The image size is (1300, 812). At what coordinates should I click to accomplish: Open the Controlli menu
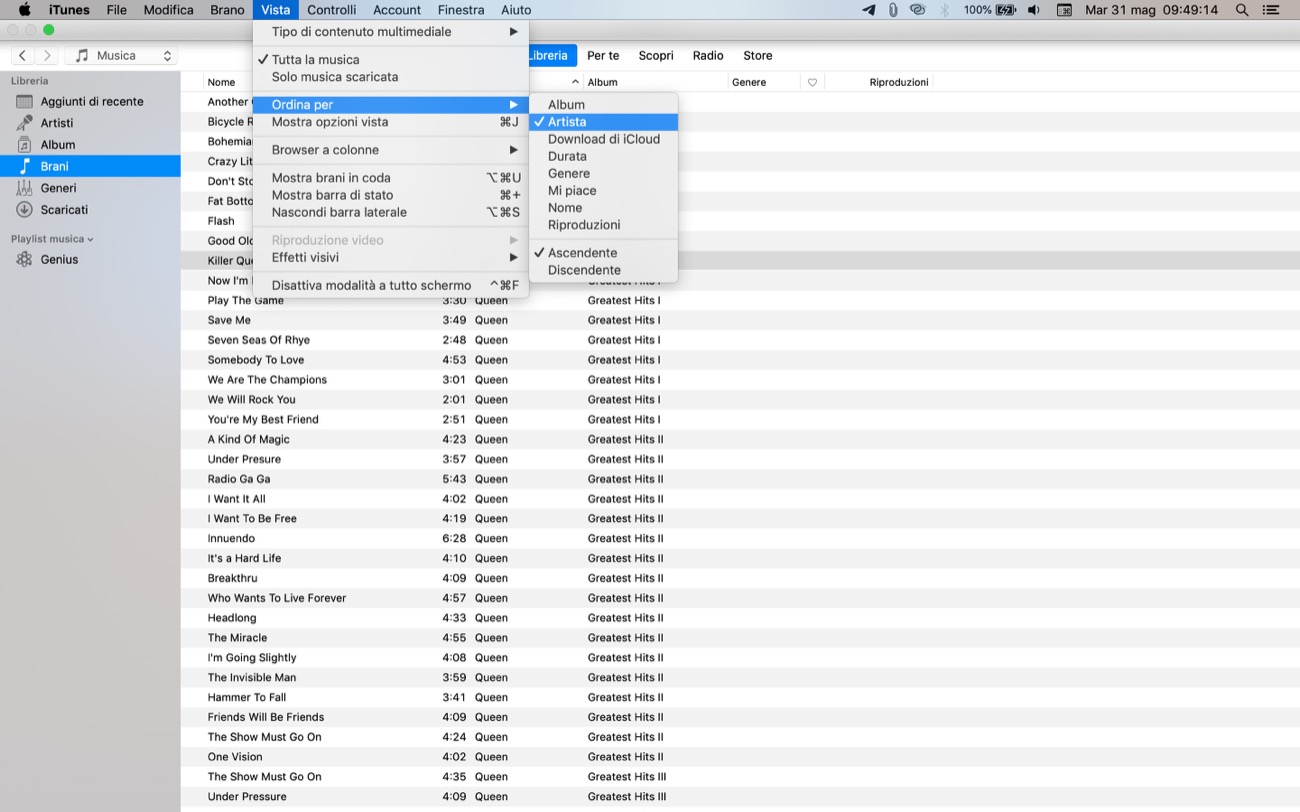coord(331,10)
